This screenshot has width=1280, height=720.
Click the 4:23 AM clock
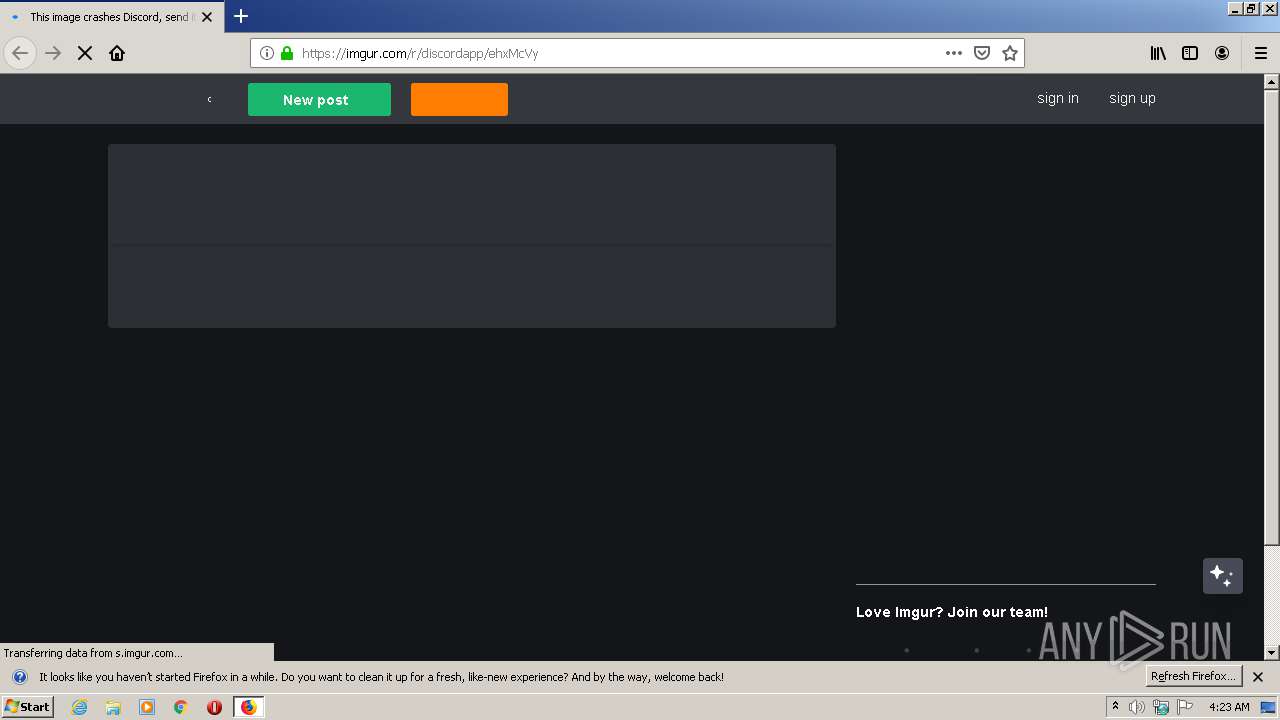pos(1229,707)
